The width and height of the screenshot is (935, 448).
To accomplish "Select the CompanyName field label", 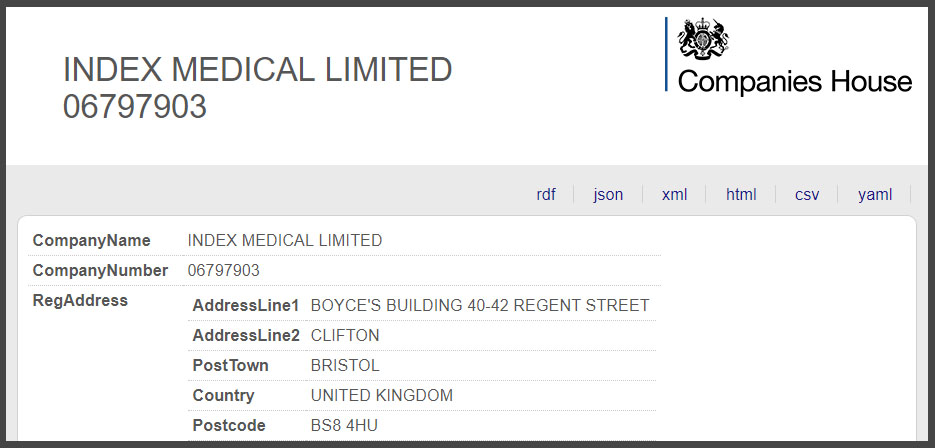I will coord(91,240).
